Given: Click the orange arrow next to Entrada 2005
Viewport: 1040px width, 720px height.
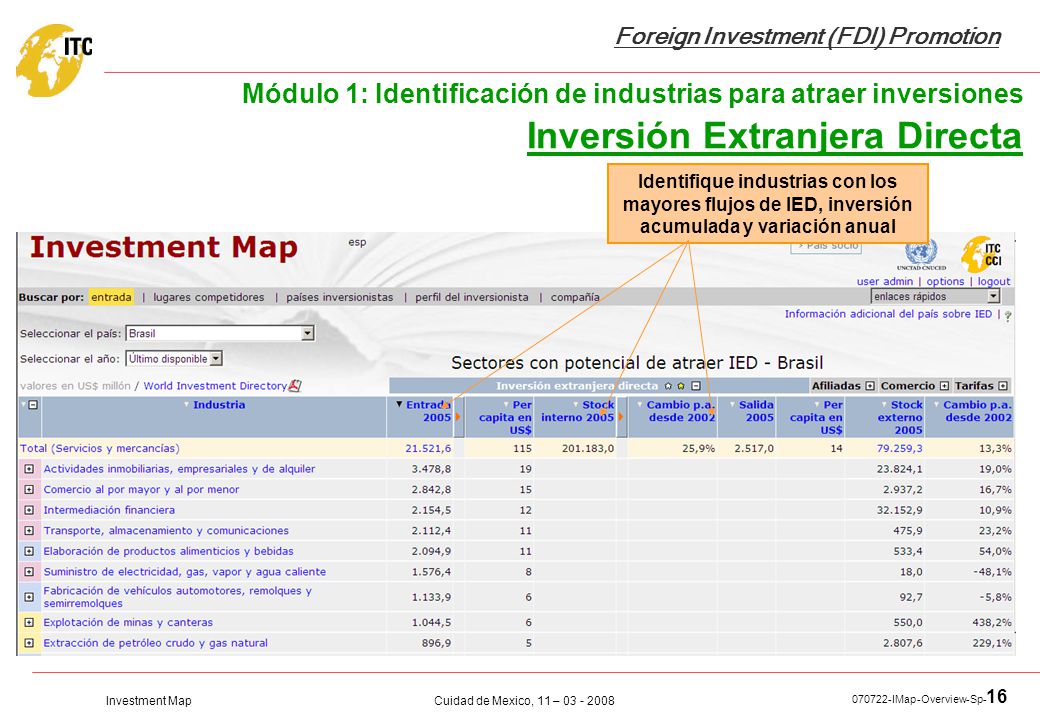Looking at the screenshot, I should (x=458, y=417).
